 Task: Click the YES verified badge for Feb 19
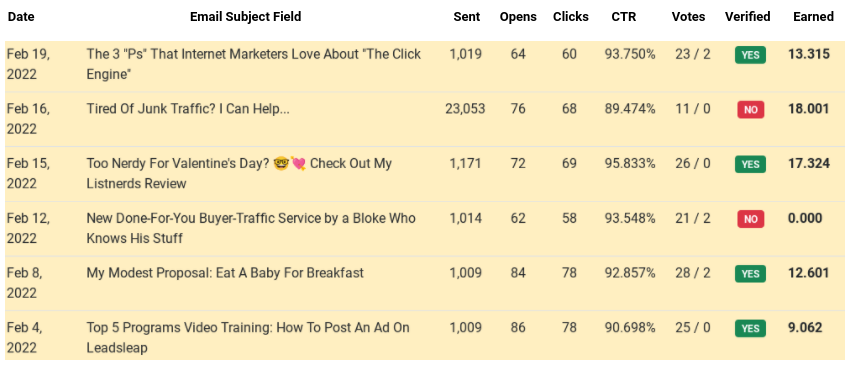pyautogui.click(x=750, y=55)
